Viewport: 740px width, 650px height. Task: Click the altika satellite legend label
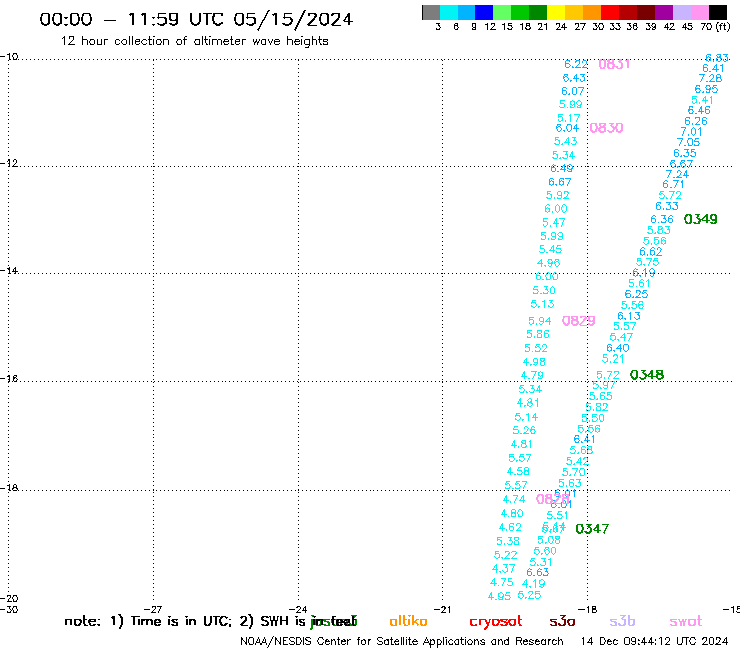point(408,621)
